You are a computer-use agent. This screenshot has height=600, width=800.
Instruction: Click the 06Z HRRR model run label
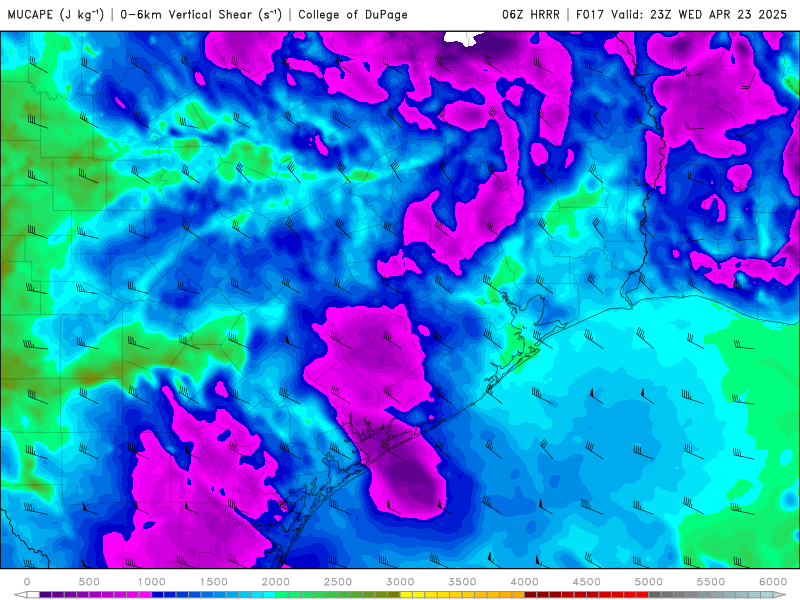point(531,14)
